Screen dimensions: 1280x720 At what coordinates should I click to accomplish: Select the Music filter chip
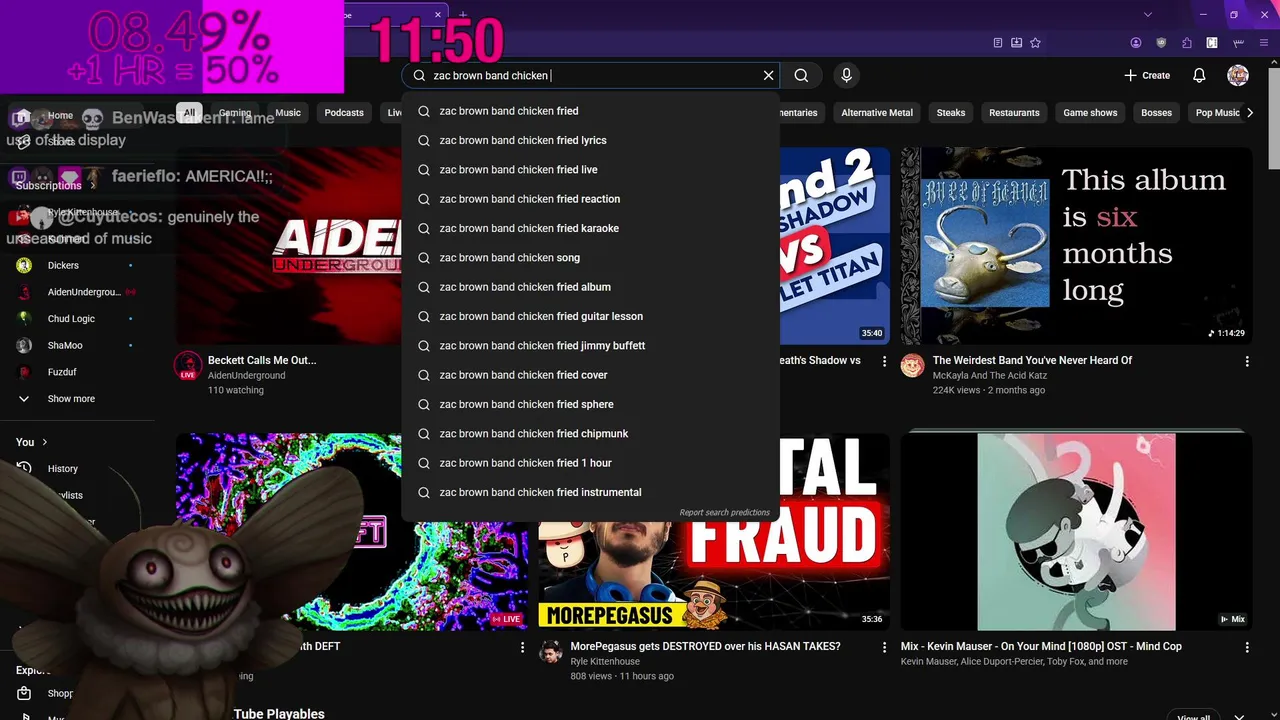[288, 113]
